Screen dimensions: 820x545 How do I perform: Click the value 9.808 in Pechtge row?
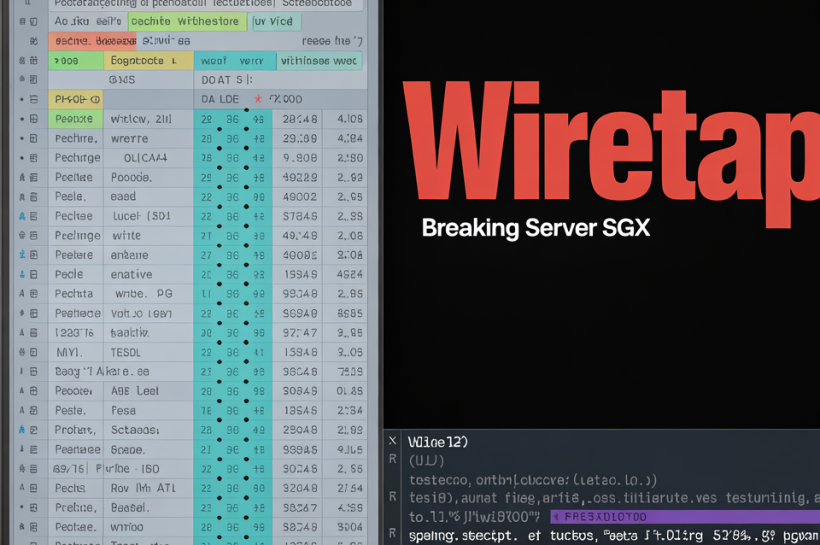tap(300, 158)
